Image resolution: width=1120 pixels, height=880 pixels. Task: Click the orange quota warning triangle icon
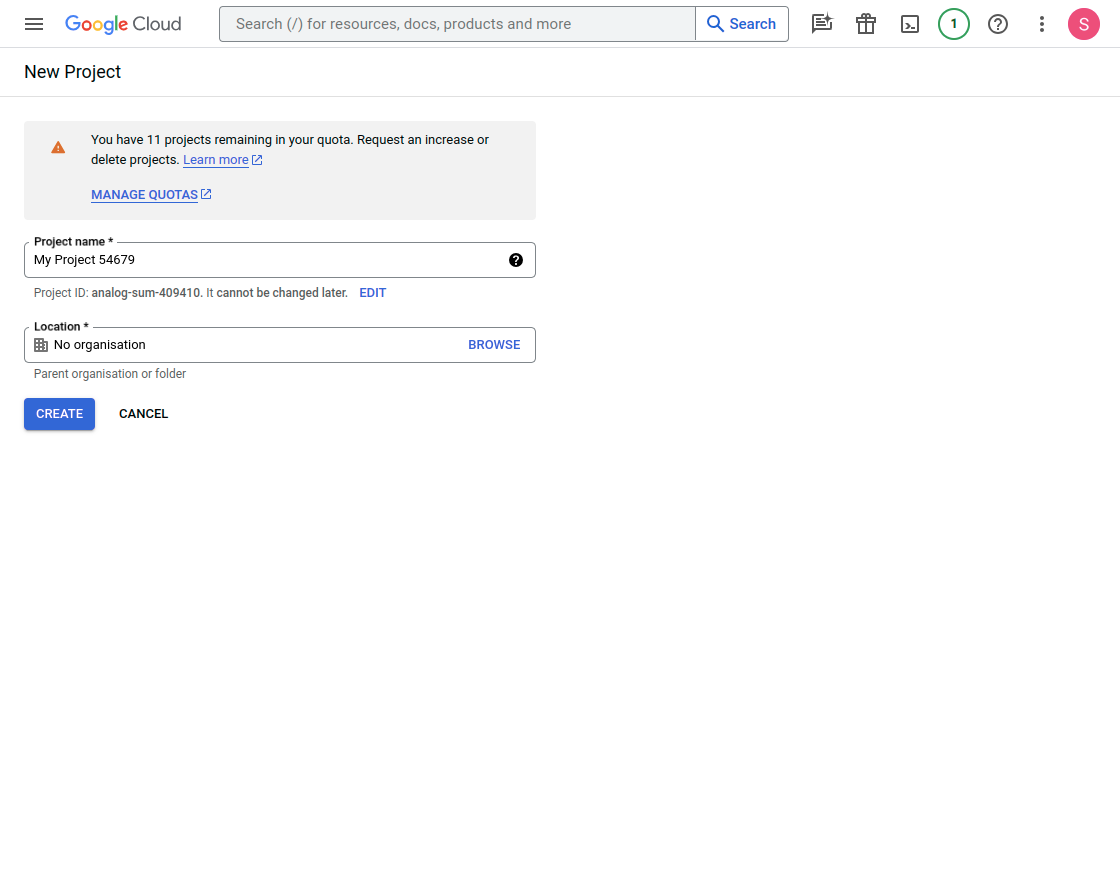pos(58,148)
